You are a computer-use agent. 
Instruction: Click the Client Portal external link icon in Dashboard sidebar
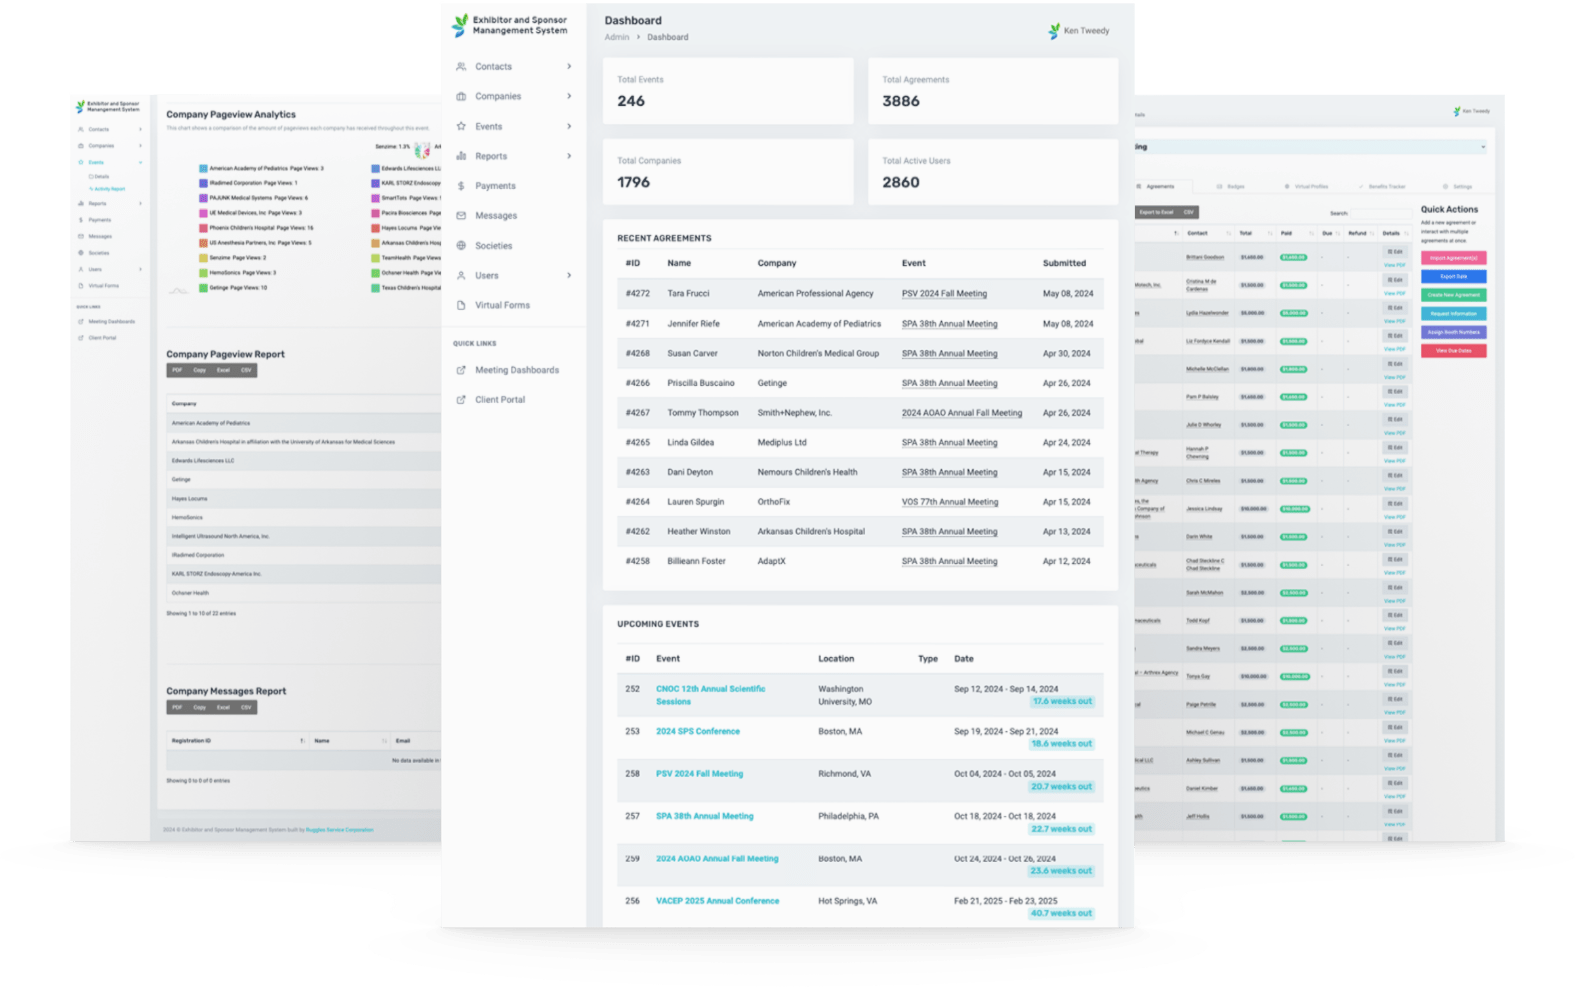(x=461, y=400)
